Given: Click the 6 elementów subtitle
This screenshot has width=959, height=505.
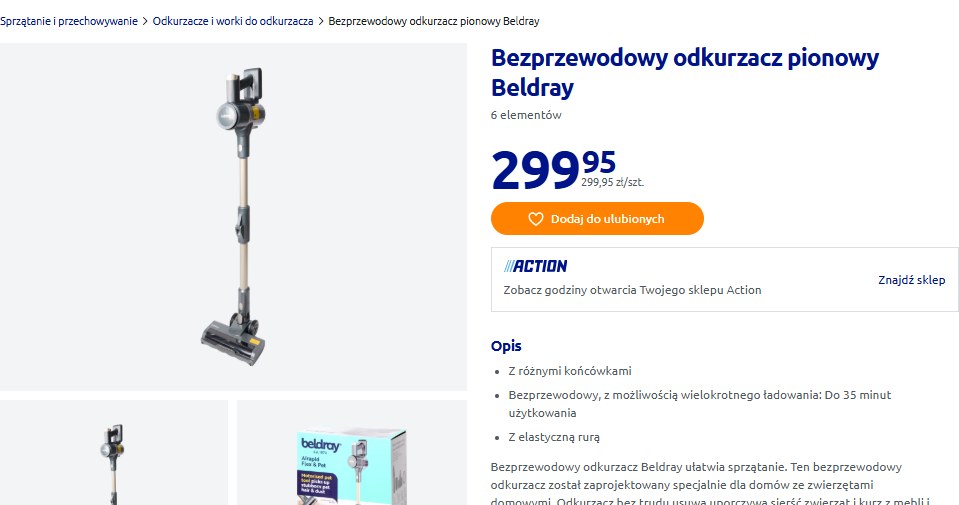Looking at the screenshot, I should point(526,115).
